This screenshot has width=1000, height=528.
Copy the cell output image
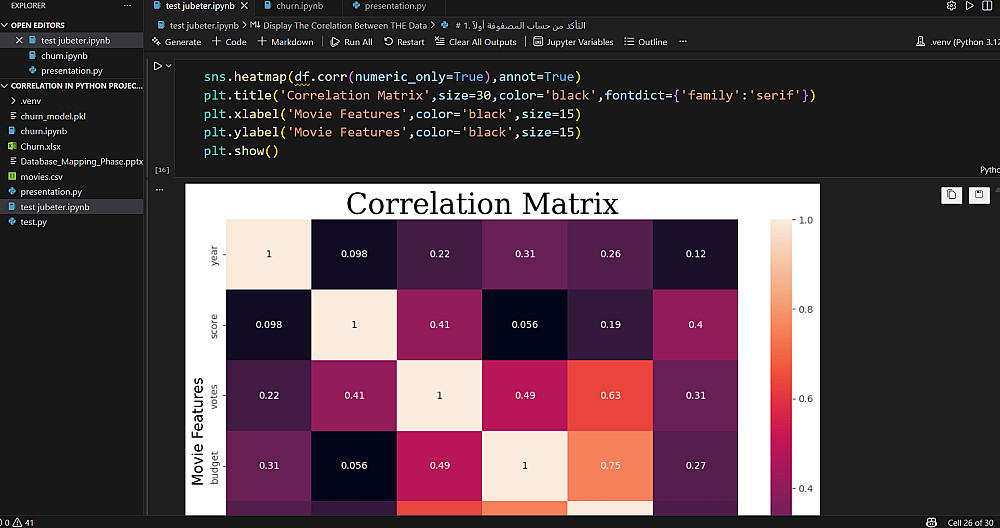click(951, 195)
